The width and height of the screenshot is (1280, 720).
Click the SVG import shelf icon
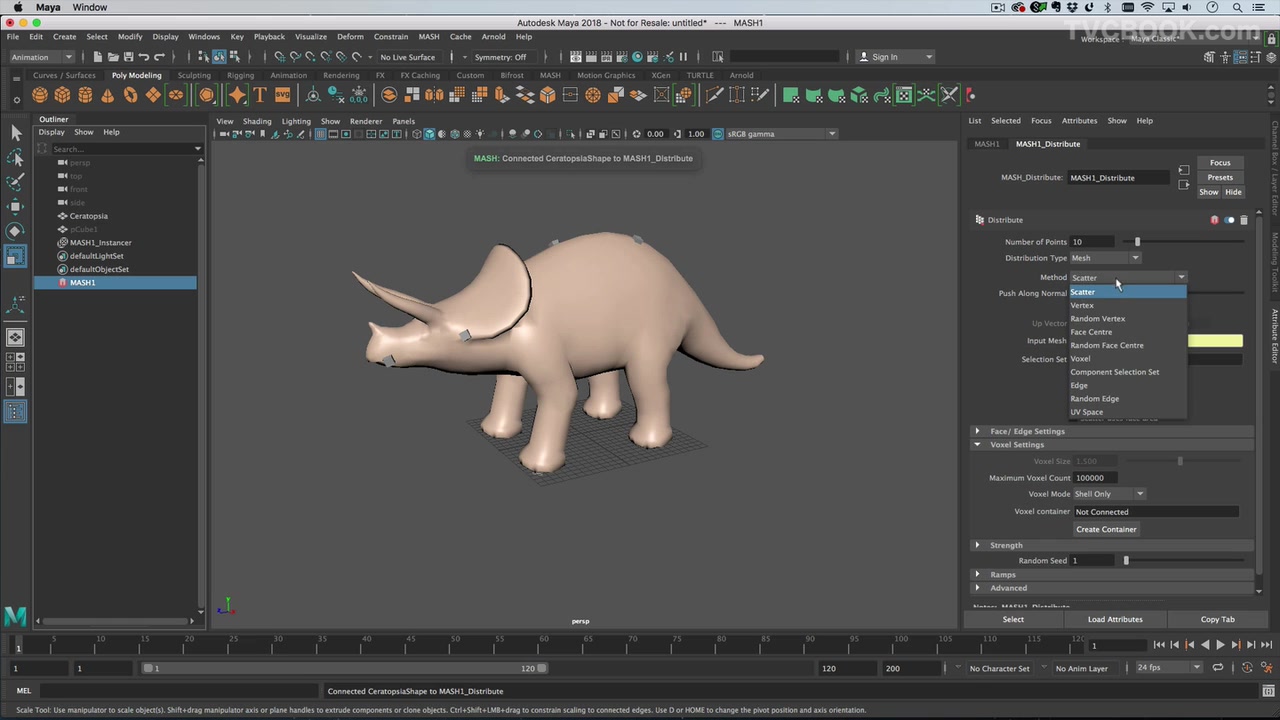point(282,95)
